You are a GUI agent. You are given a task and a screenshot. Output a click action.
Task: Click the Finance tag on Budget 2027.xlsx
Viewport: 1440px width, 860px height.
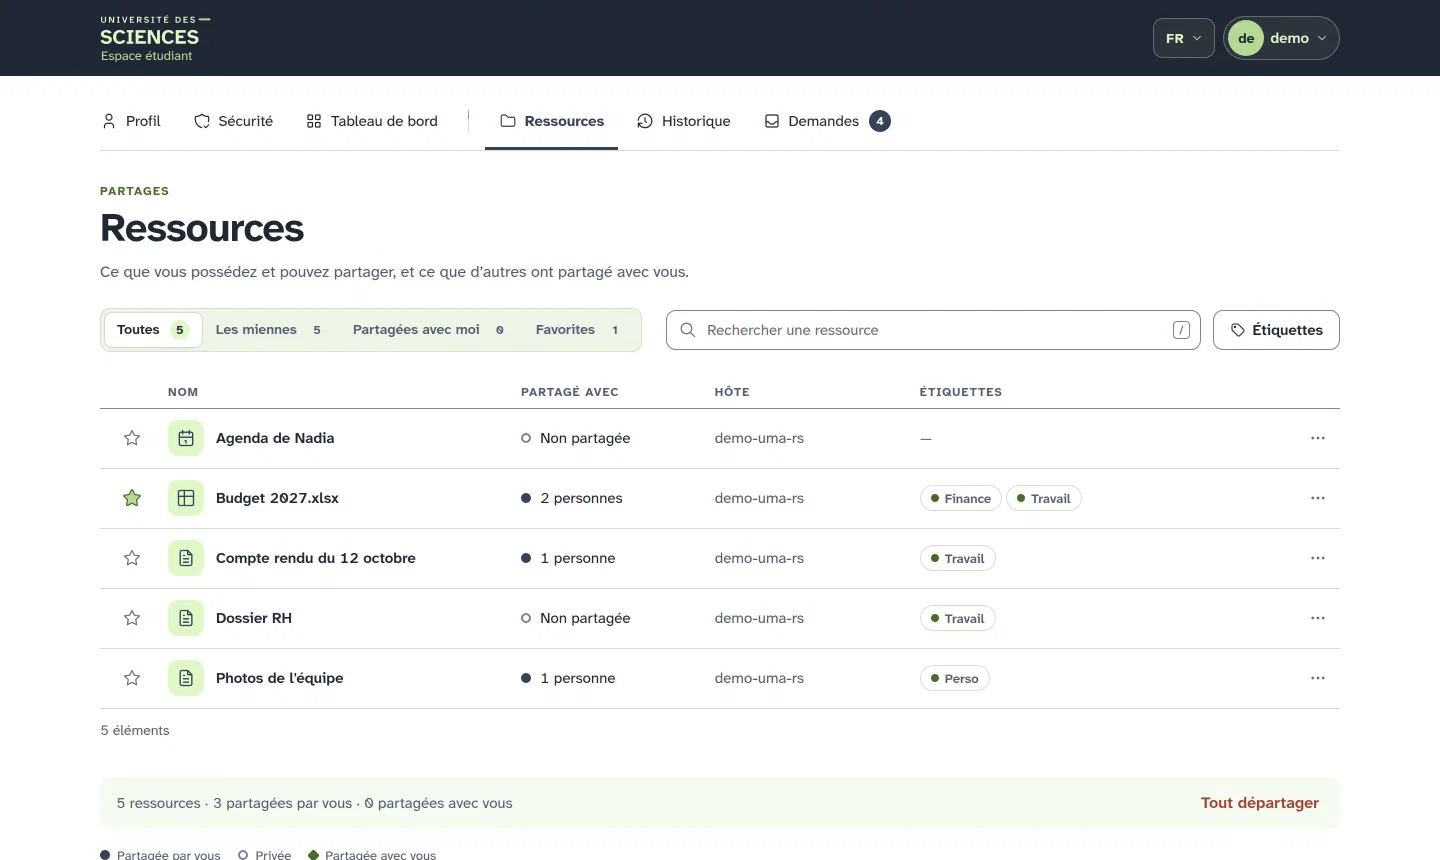960,498
